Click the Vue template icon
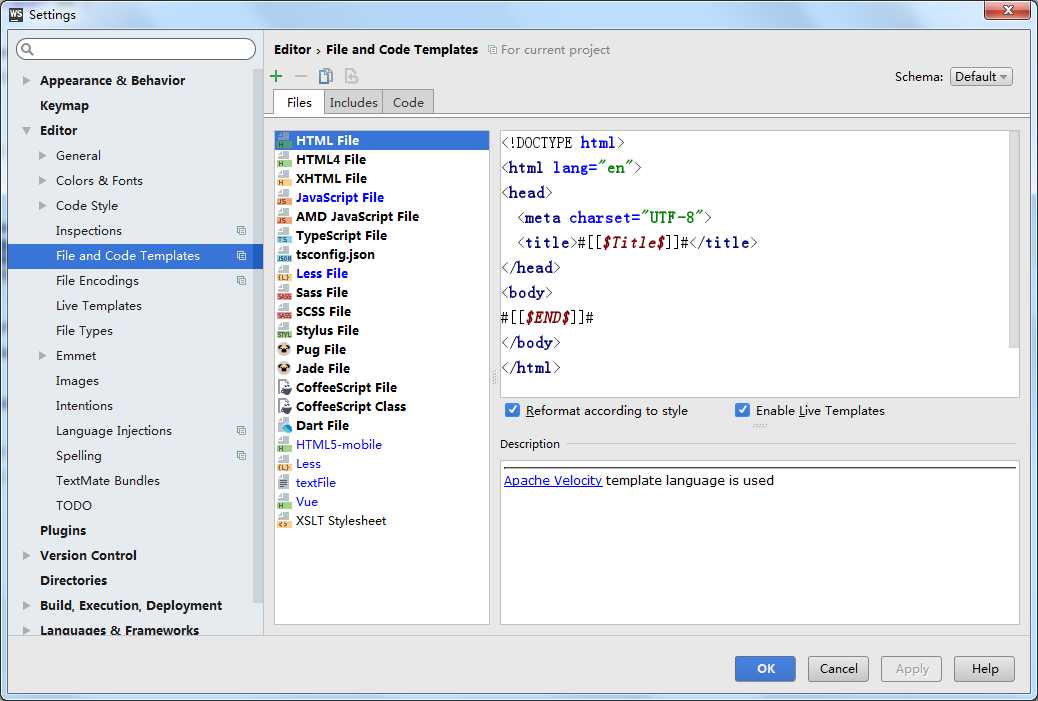This screenshot has width=1038, height=701. tap(284, 502)
